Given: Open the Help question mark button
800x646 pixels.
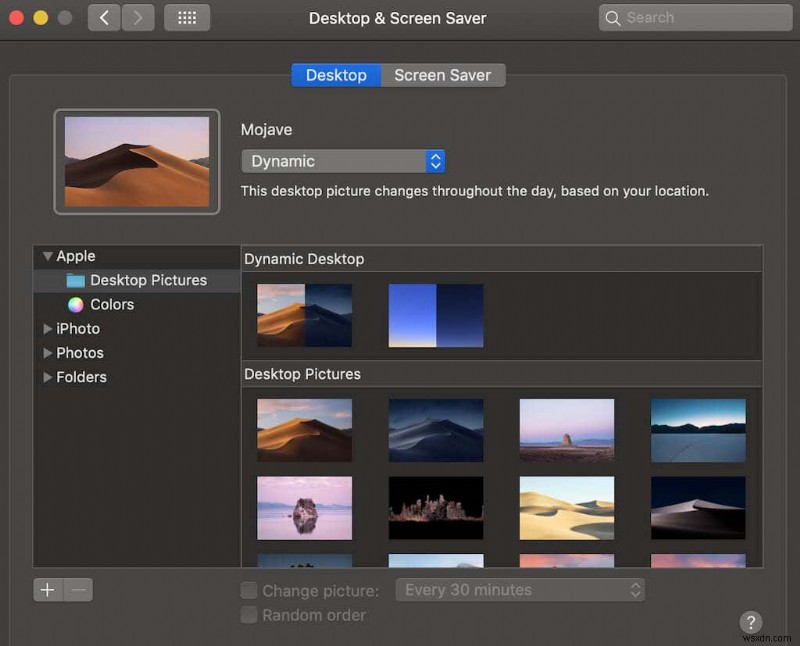Looking at the screenshot, I should [751, 622].
